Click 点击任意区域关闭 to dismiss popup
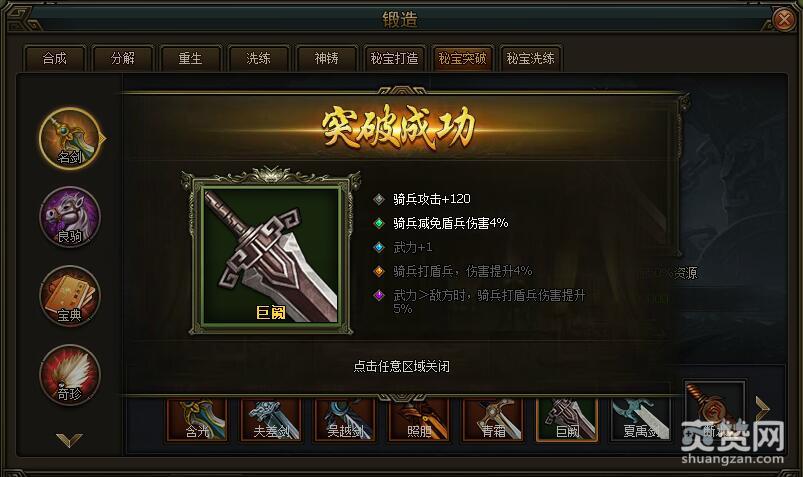The width and height of the screenshot is (803, 477). click(402, 366)
